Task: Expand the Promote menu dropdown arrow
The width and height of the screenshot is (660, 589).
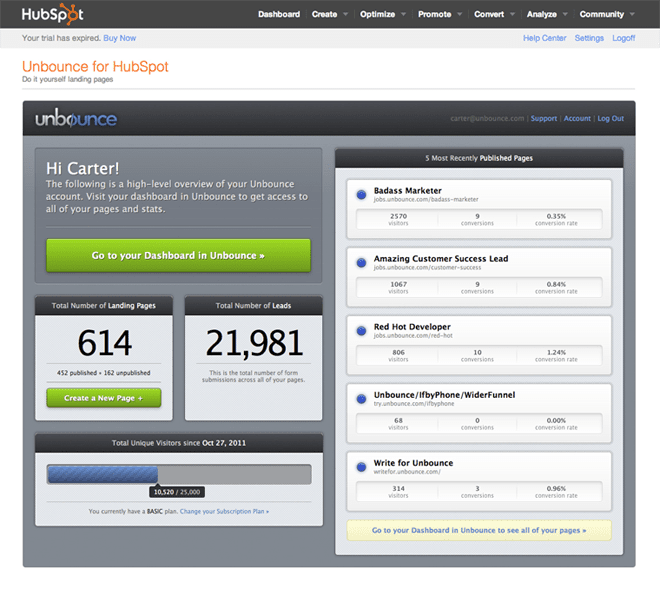Action: tap(460, 14)
